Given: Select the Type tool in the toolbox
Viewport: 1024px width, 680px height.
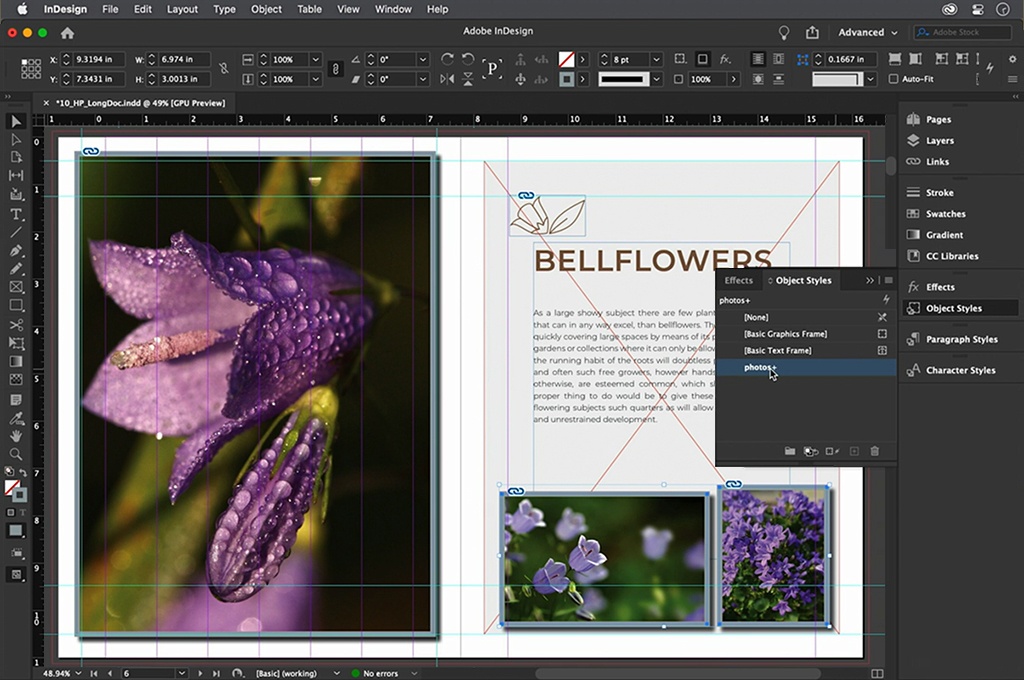Looking at the screenshot, I should point(16,214).
